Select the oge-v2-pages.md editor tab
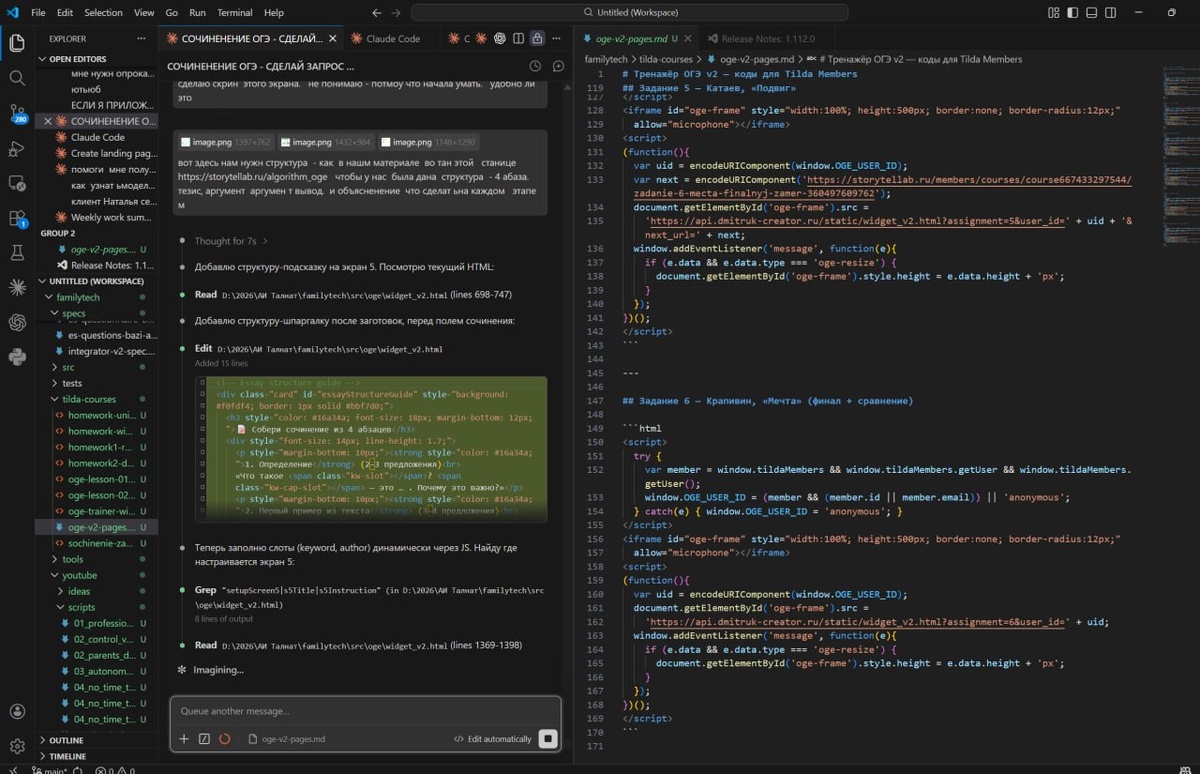Viewport: 1200px width, 774px height. tap(630, 38)
